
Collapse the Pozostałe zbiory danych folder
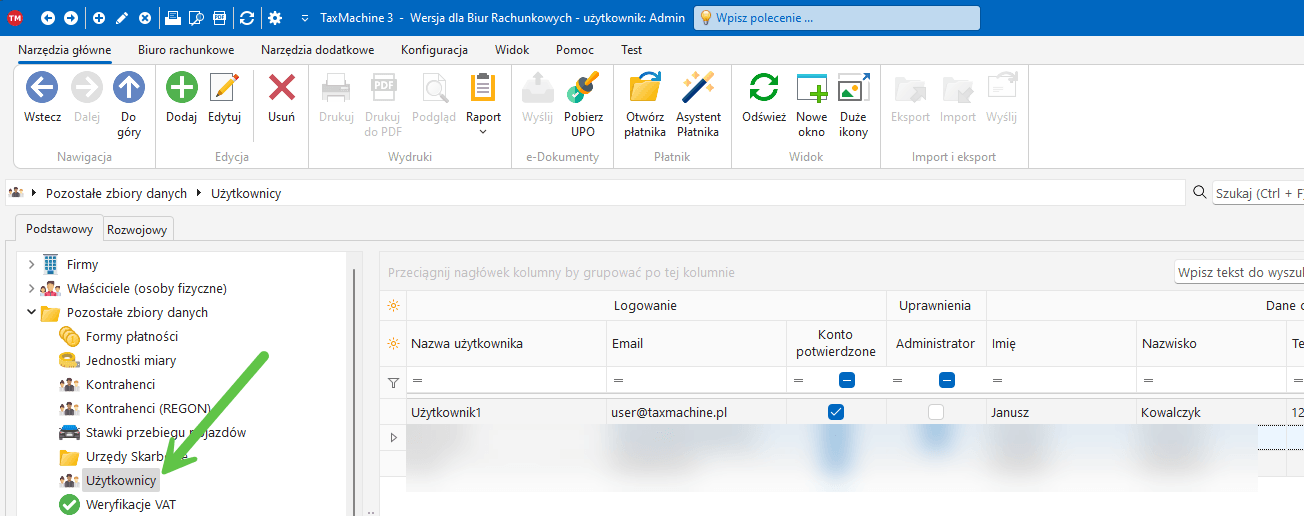[31, 313]
